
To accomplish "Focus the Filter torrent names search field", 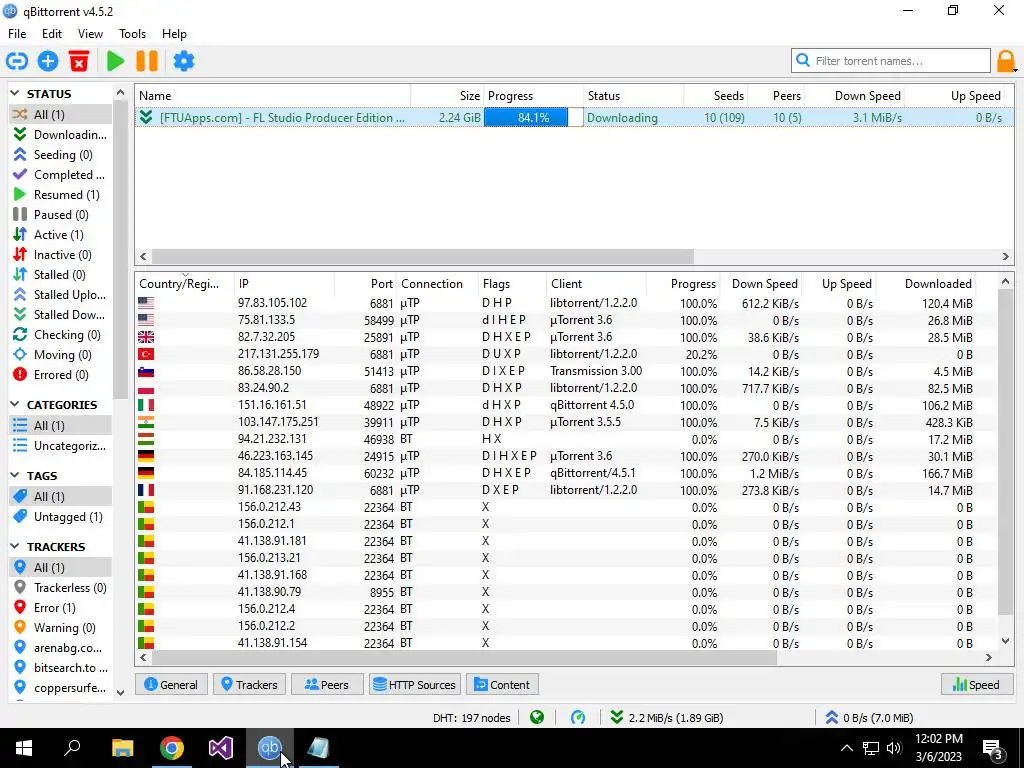I will click(x=891, y=61).
